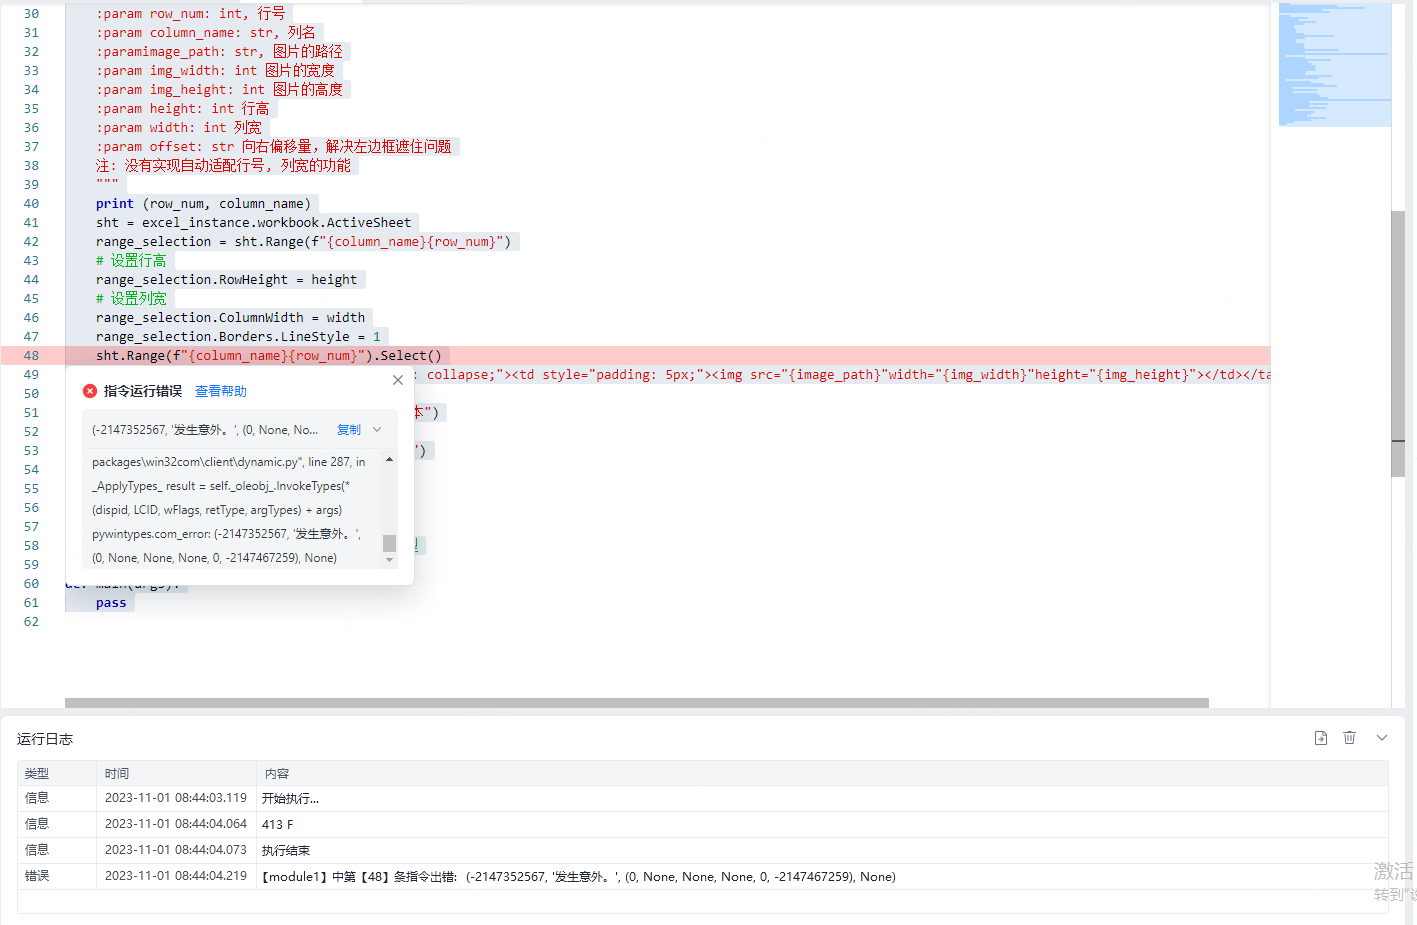1417x925 pixels.
Task: Click the timestamp 08:44:03.119 in the log
Action: [176, 798]
